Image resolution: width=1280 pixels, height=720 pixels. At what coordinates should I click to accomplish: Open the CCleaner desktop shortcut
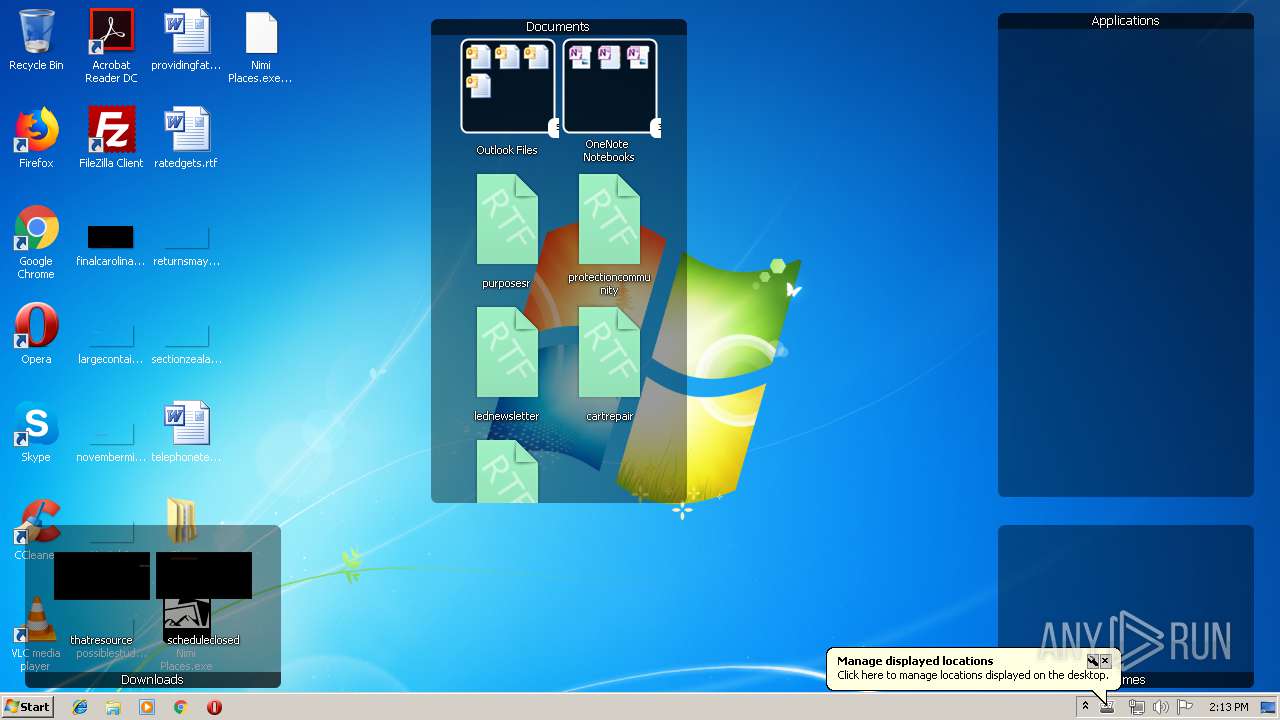[x=36, y=530]
